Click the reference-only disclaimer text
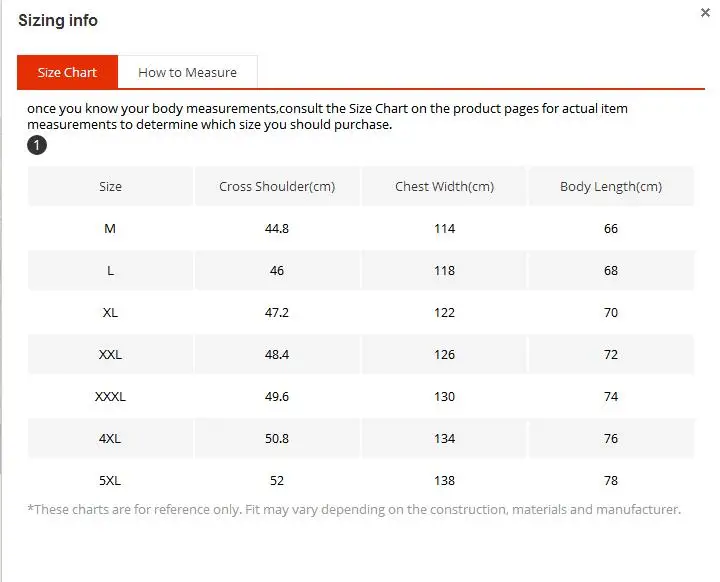The height and width of the screenshot is (582, 720). 354,509
